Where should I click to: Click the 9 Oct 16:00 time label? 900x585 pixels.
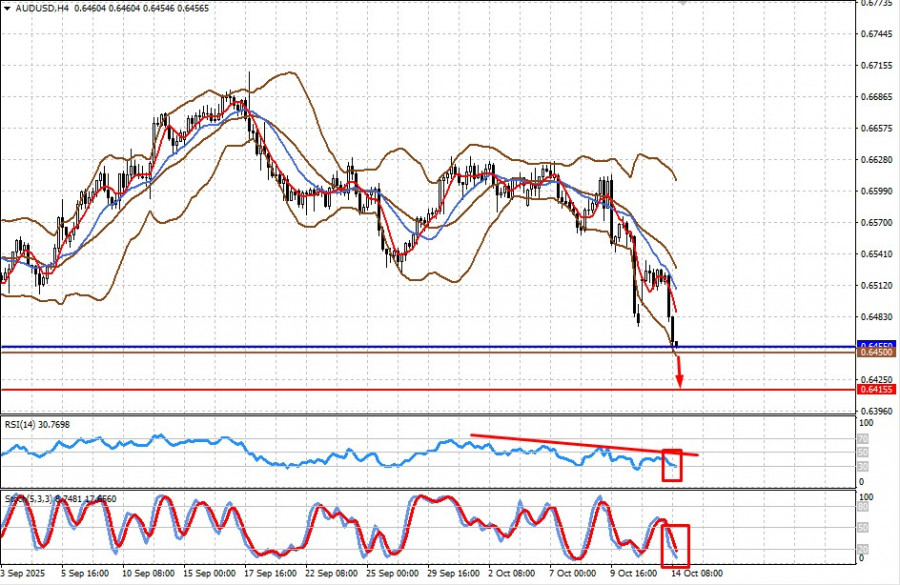click(634, 573)
